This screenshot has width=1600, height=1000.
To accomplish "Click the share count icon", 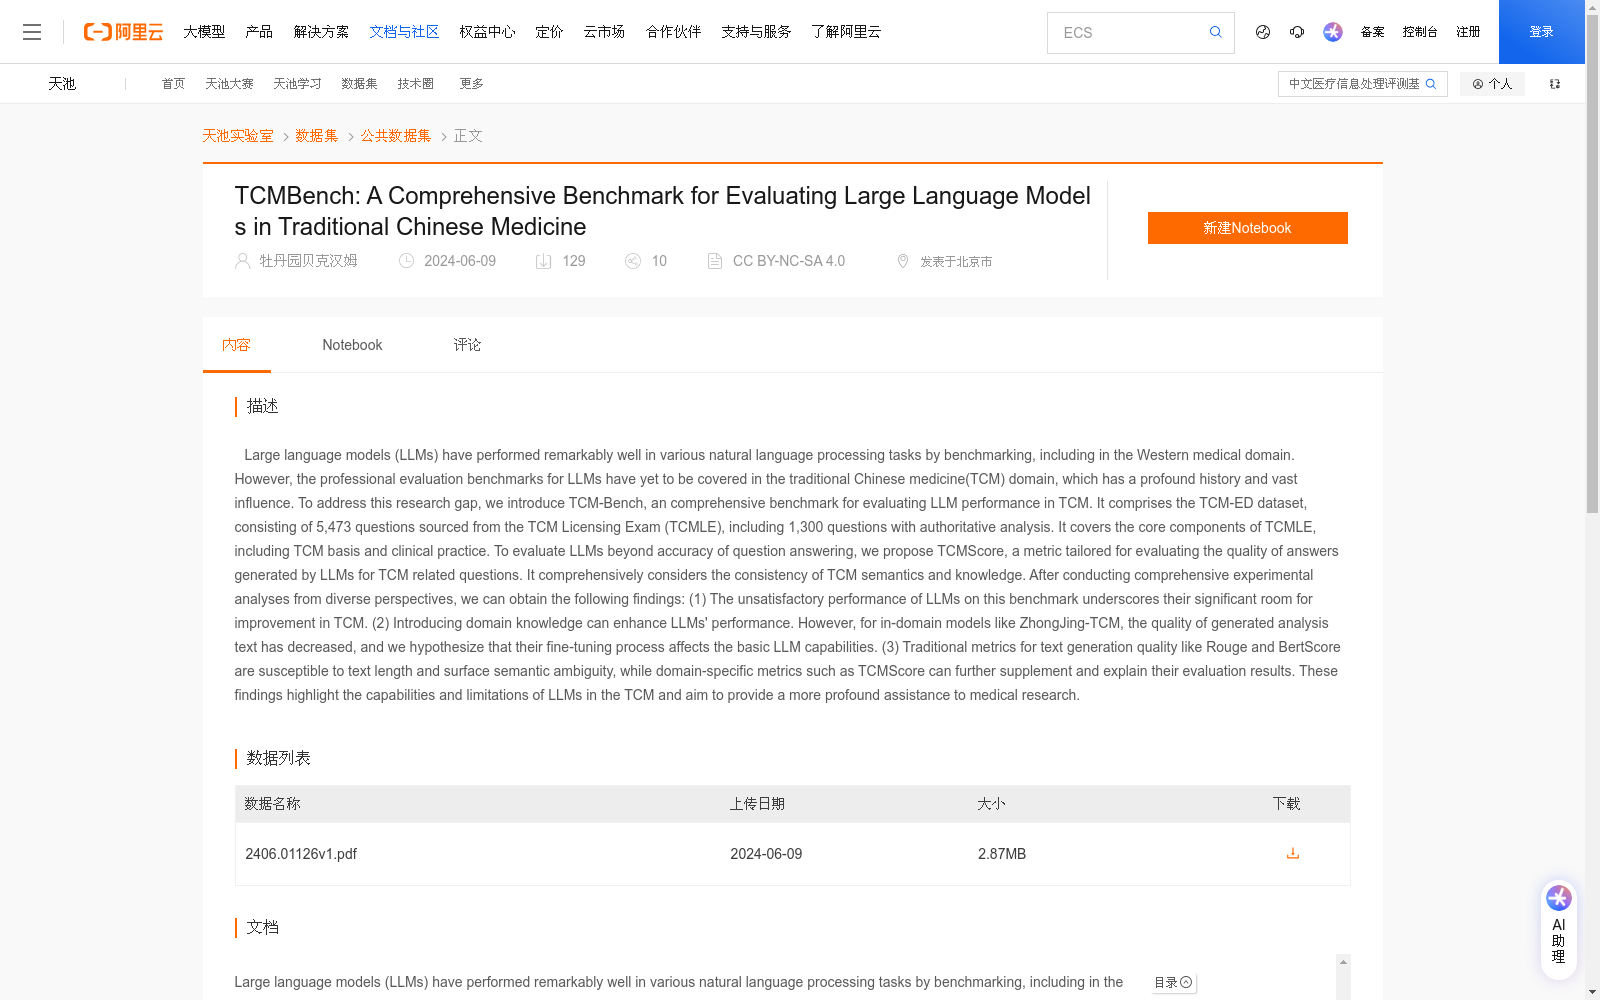I will 632,261.
